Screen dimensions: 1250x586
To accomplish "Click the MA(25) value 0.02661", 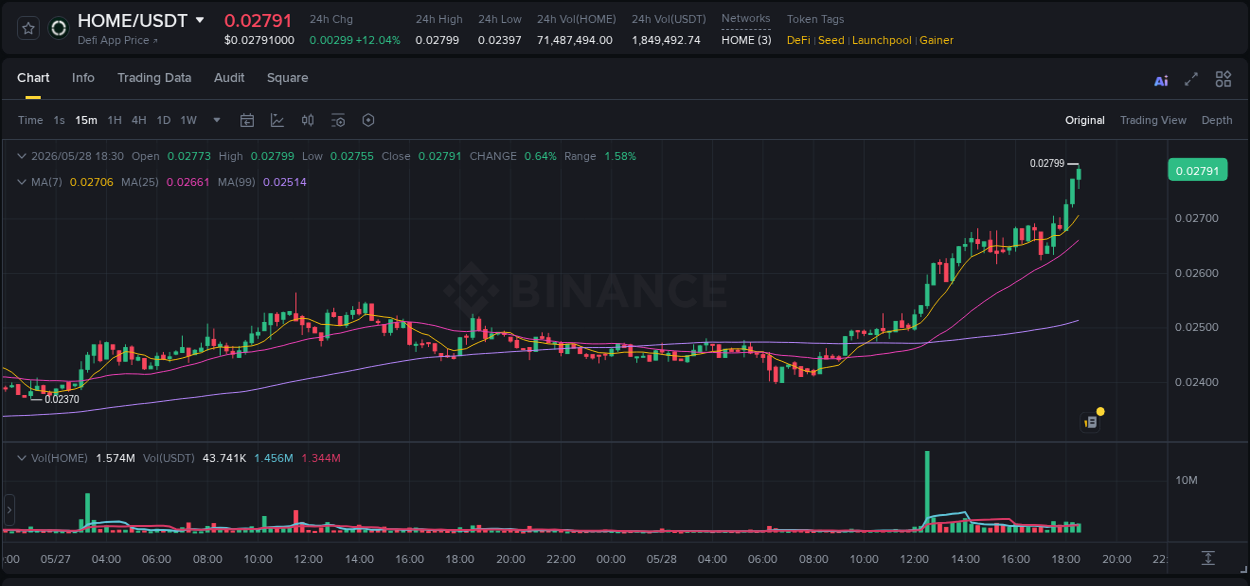I will 188,182.
